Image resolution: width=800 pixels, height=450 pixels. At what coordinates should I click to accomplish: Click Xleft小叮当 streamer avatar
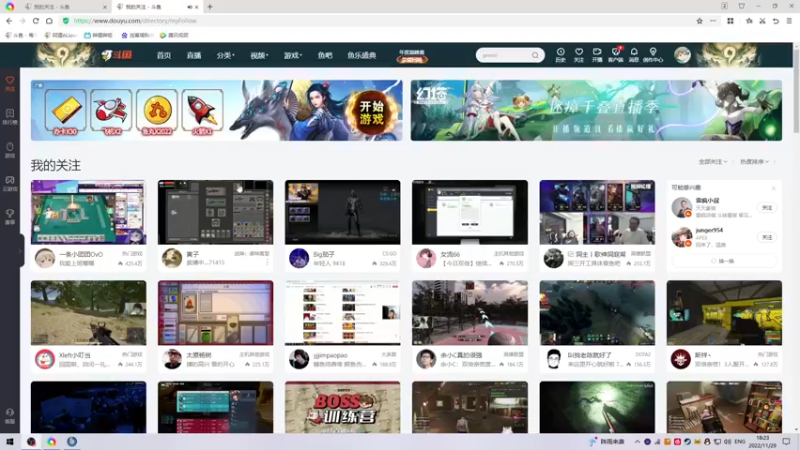(x=45, y=359)
